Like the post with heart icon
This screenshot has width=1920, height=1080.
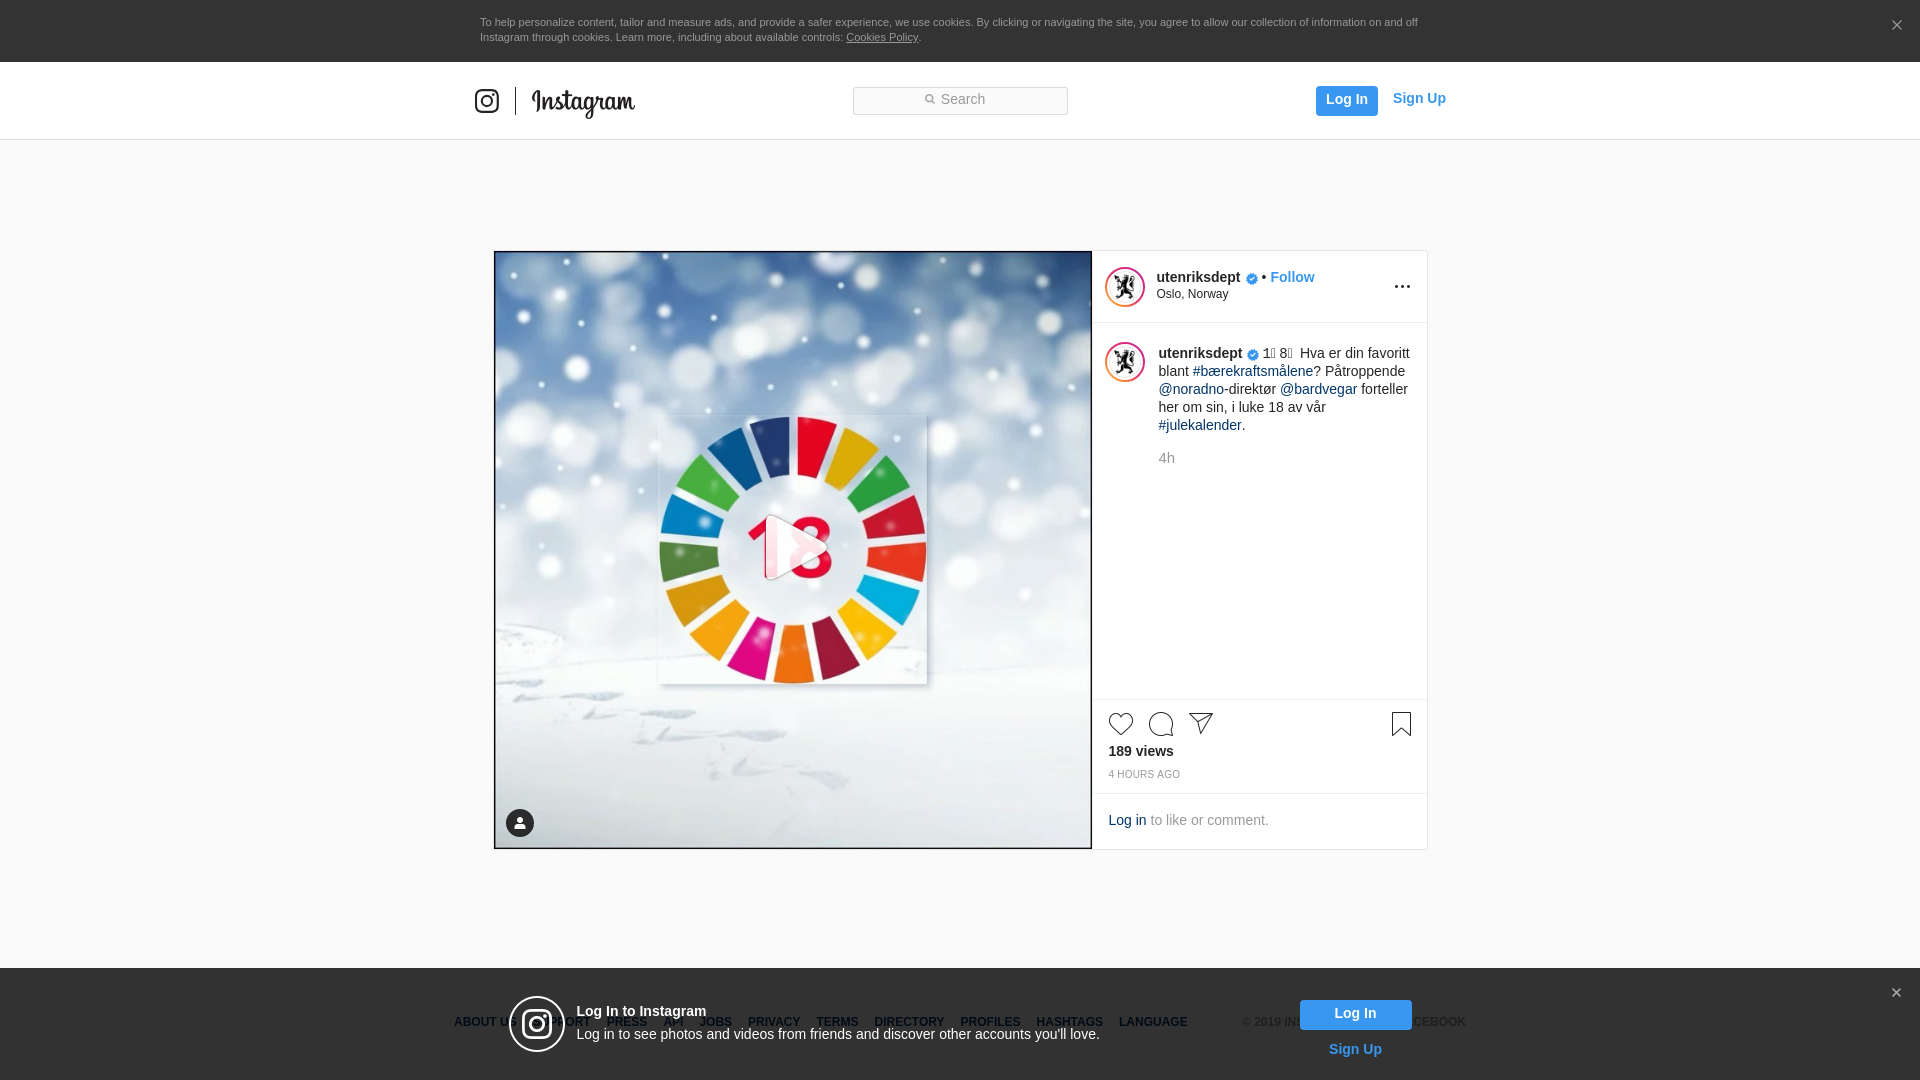click(x=1120, y=724)
